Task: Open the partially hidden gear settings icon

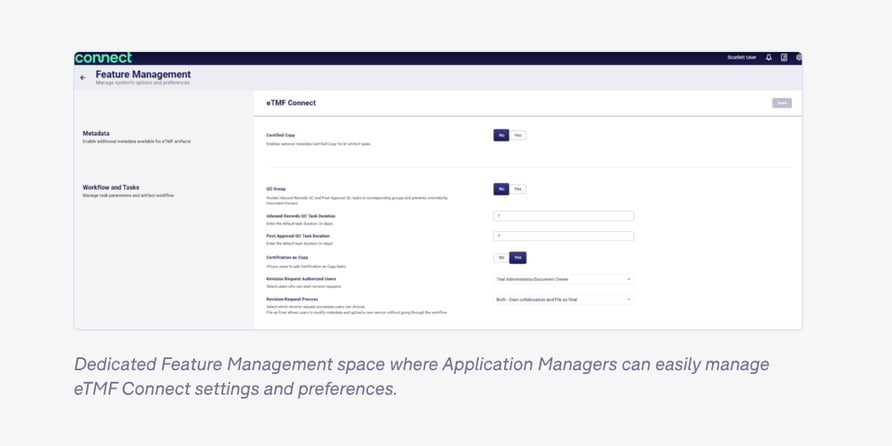Action: [799, 57]
